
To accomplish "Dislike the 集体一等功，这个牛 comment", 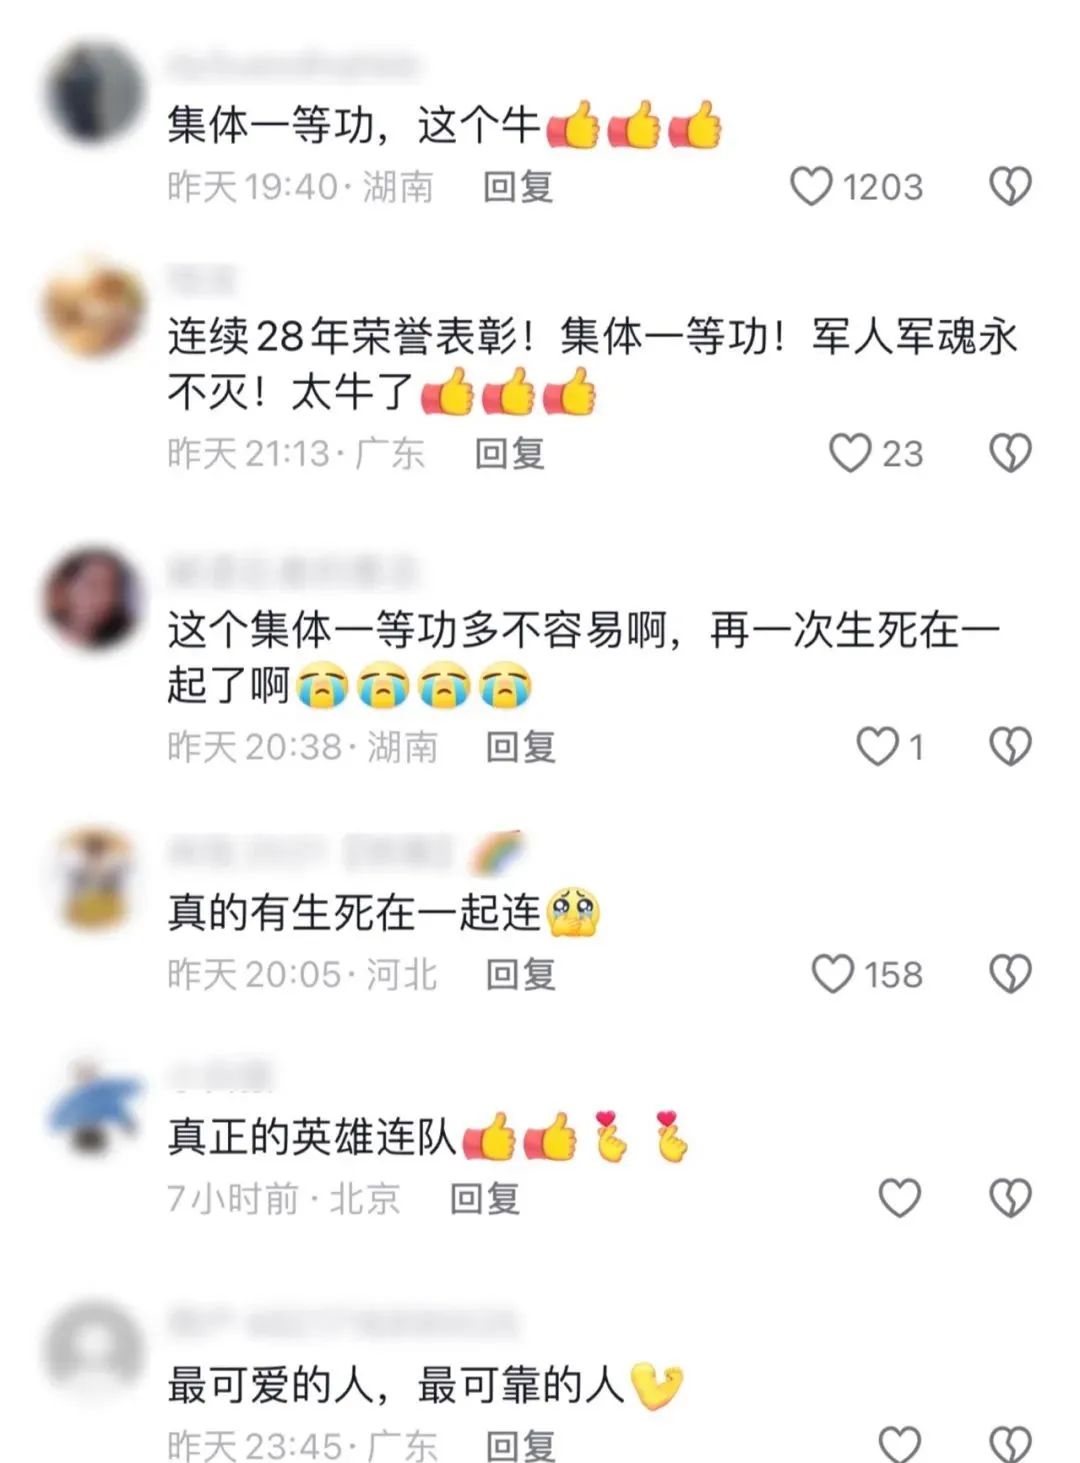I will [x=1010, y=187].
